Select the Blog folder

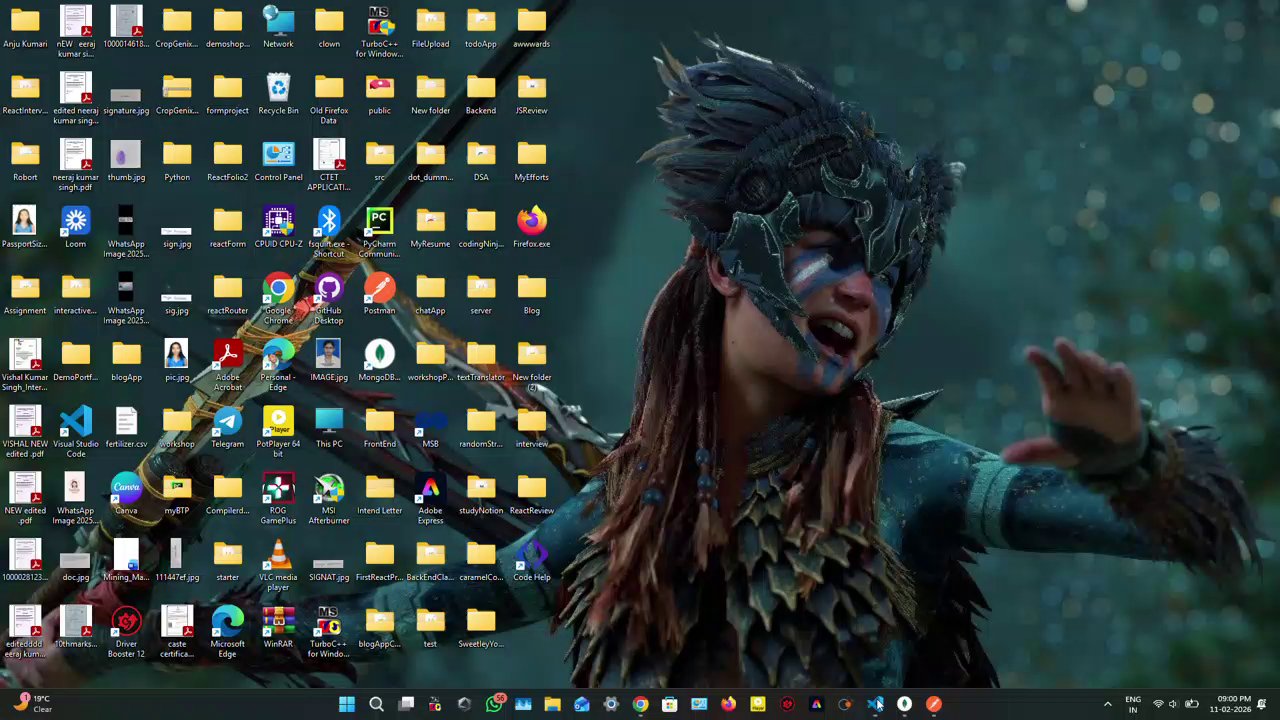tap(531, 294)
